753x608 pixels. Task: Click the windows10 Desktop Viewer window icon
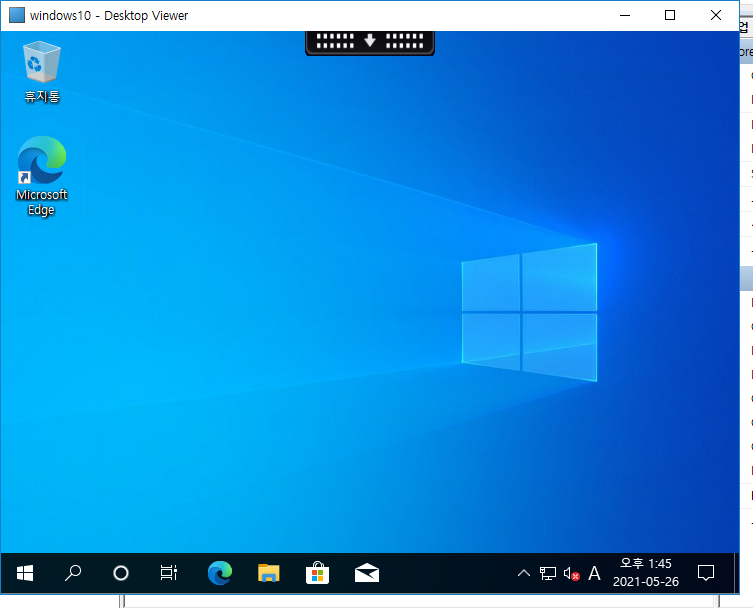[17, 15]
